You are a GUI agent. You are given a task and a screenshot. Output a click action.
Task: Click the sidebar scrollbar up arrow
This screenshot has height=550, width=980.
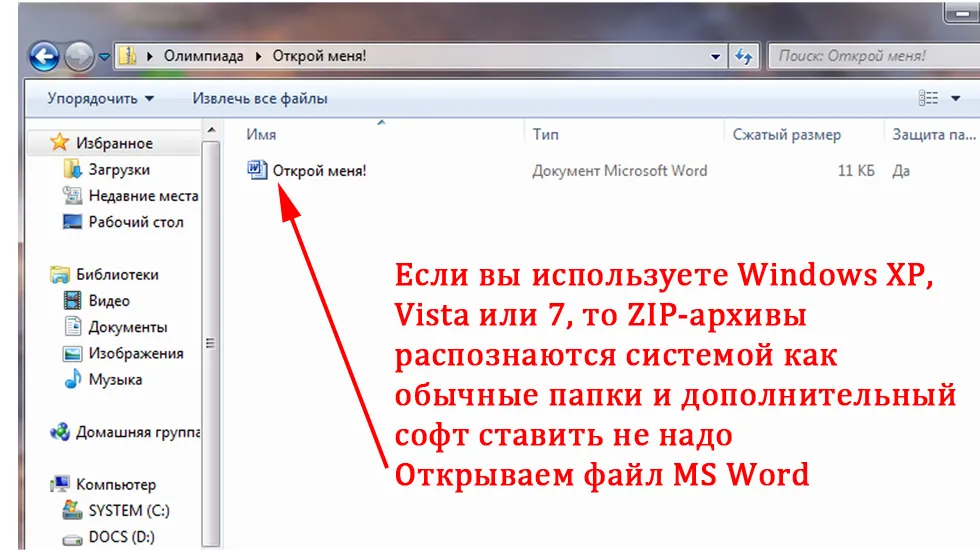point(211,130)
